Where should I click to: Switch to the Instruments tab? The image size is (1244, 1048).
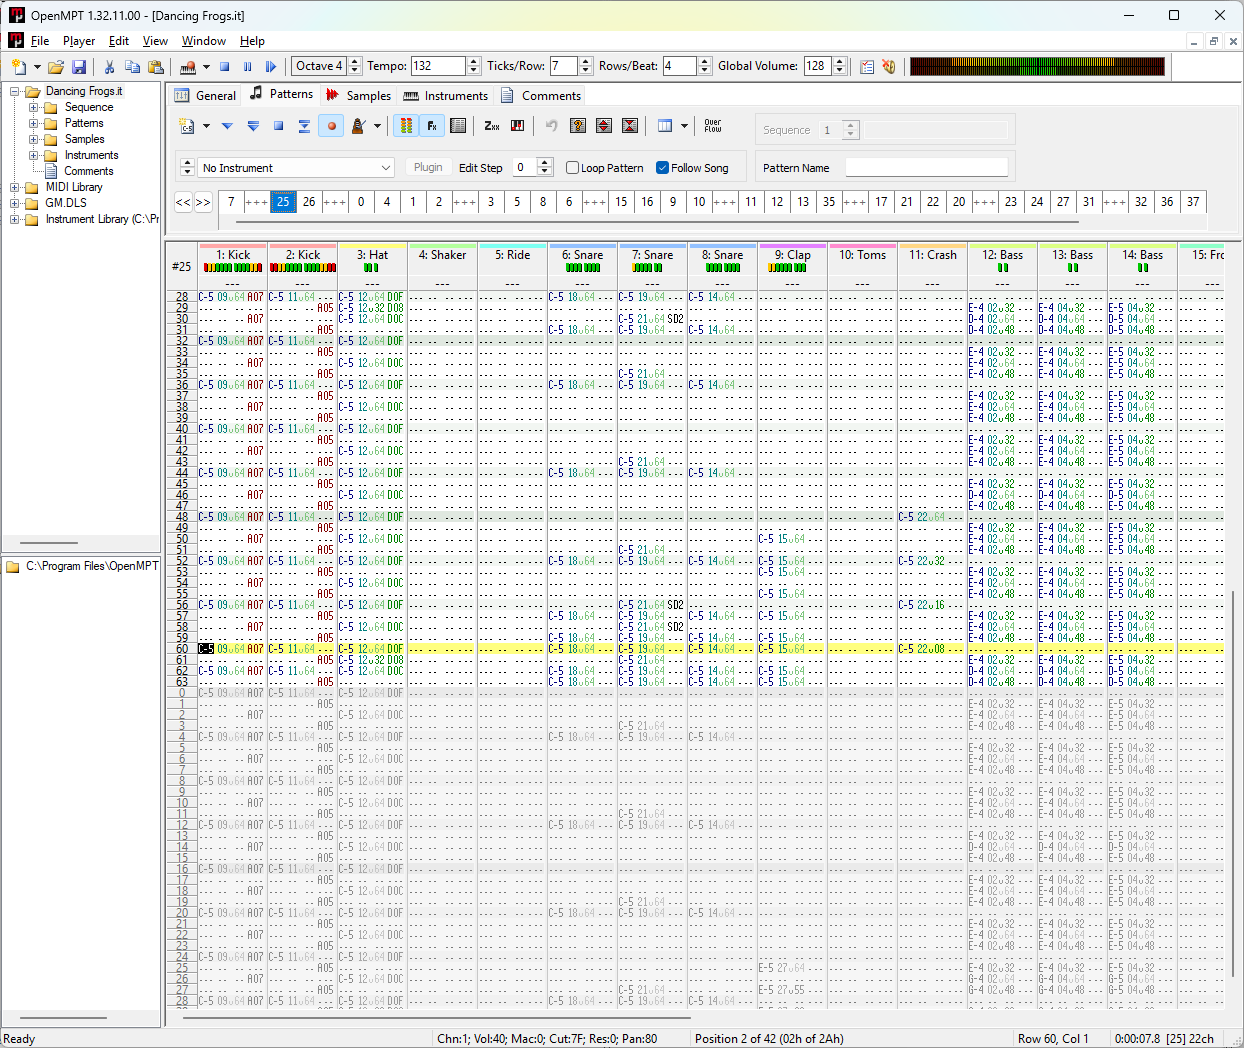(445, 96)
